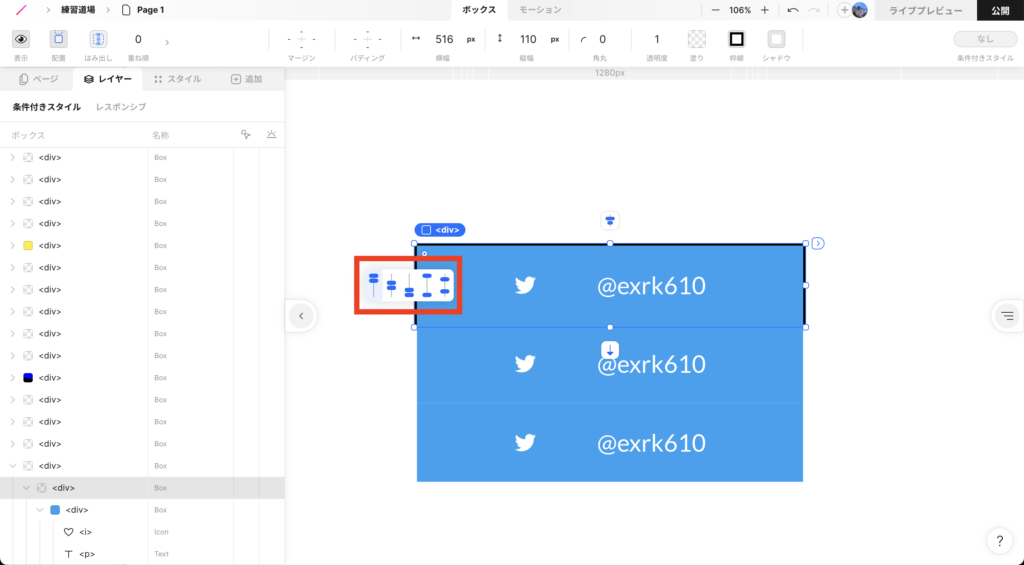Switch to the ボックス tab

click(x=479, y=10)
